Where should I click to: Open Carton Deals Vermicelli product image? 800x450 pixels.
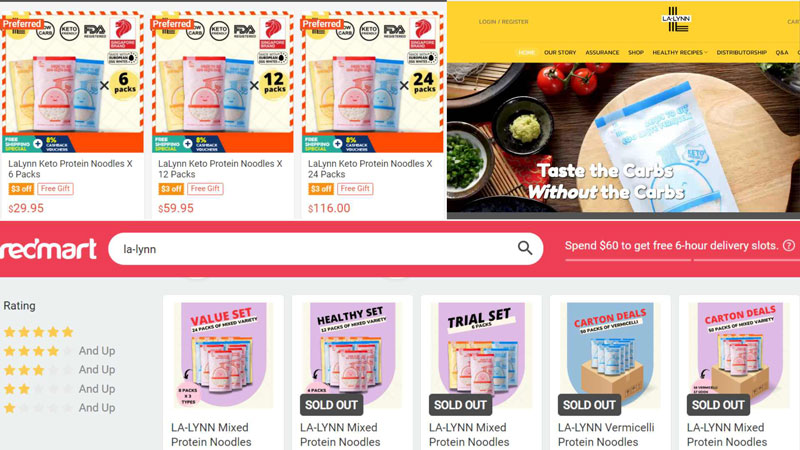610,355
